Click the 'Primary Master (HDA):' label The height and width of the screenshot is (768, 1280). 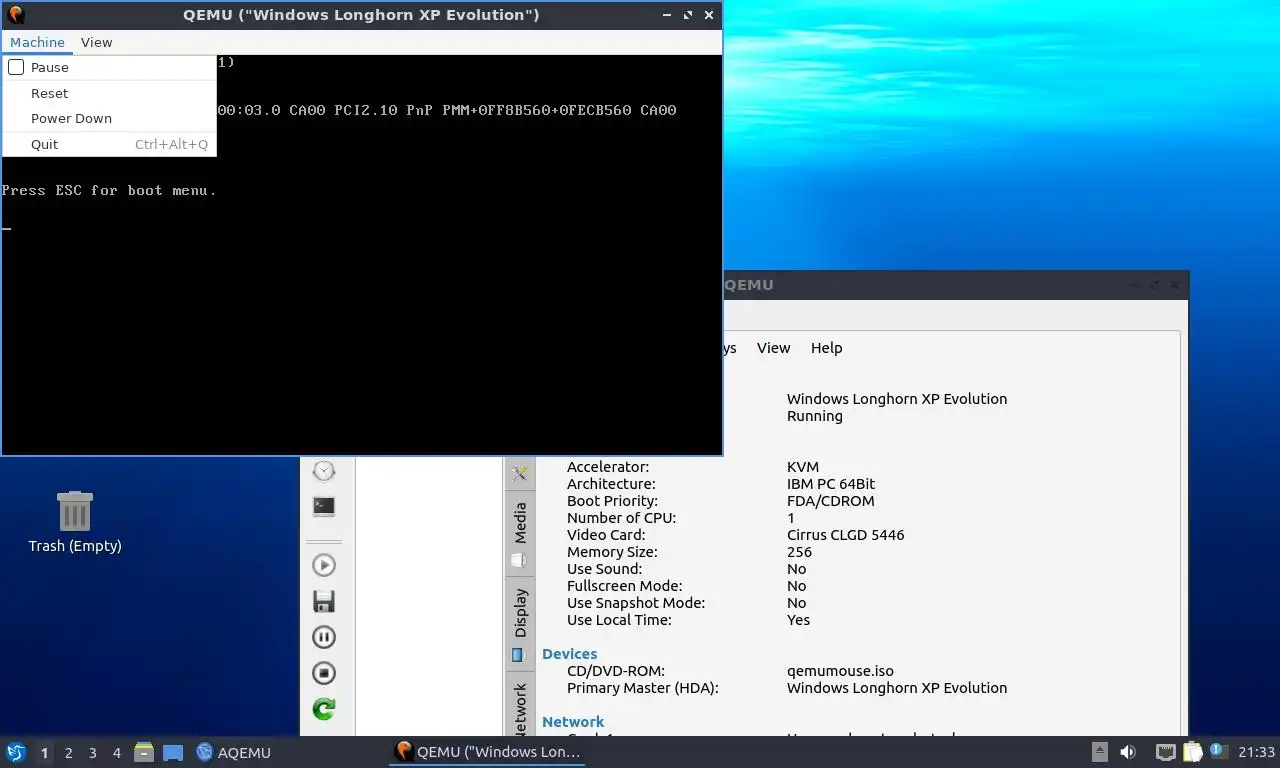coord(643,688)
